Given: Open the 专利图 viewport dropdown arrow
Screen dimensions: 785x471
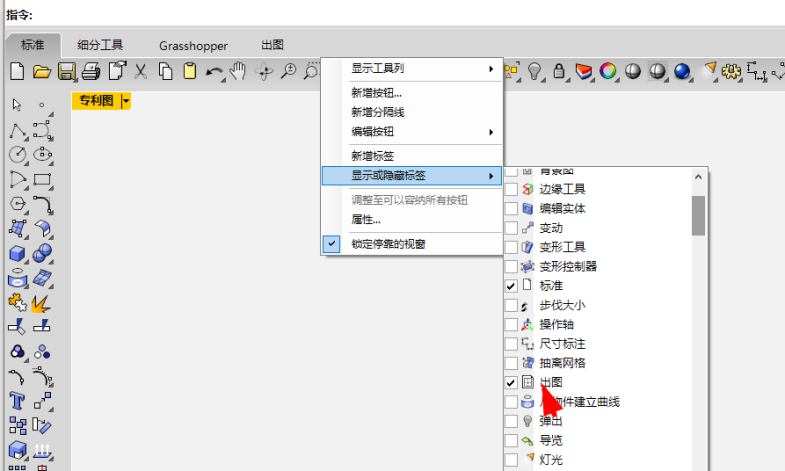Looking at the screenshot, I should (126, 100).
